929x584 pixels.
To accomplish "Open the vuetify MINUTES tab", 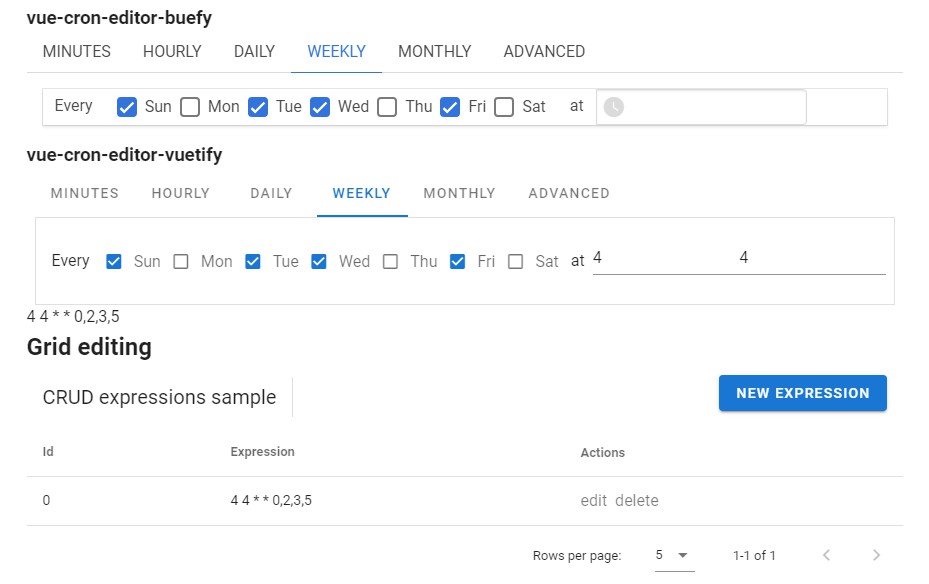I will 85,193.
